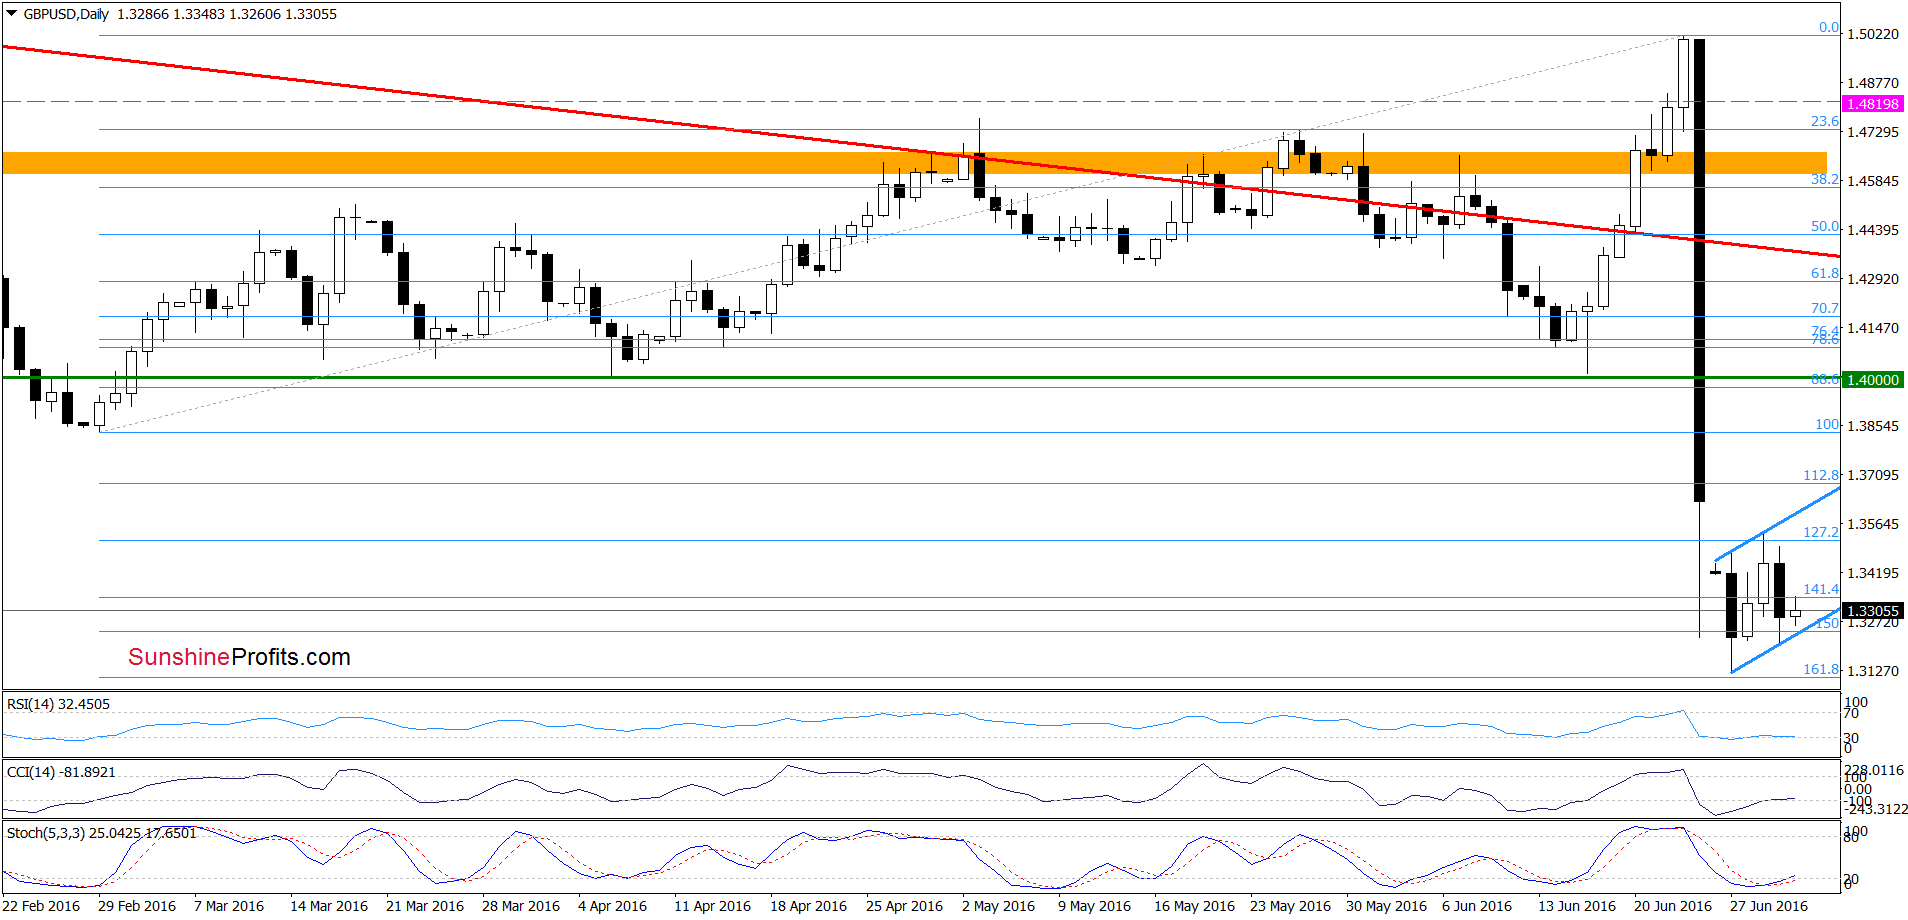This screenshot has height=920, width=1908.
Task: Select the 141.4 Fibonacci extension label
Action: click(x=1821, y=589)
